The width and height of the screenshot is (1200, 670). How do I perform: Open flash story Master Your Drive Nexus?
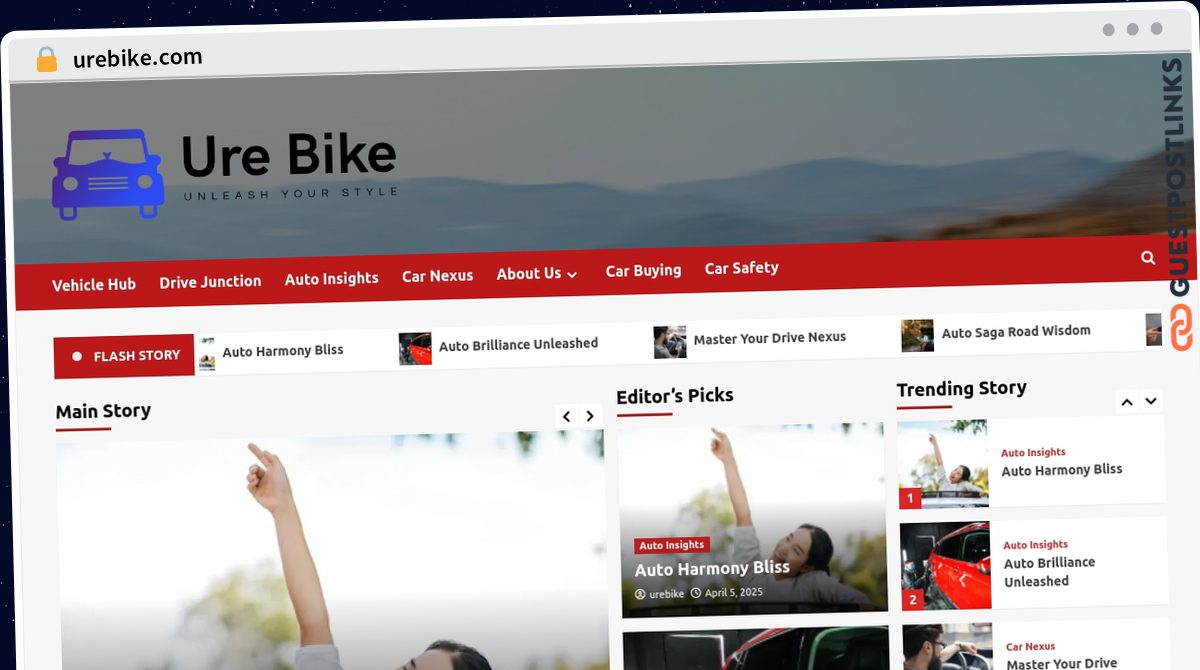769,338
